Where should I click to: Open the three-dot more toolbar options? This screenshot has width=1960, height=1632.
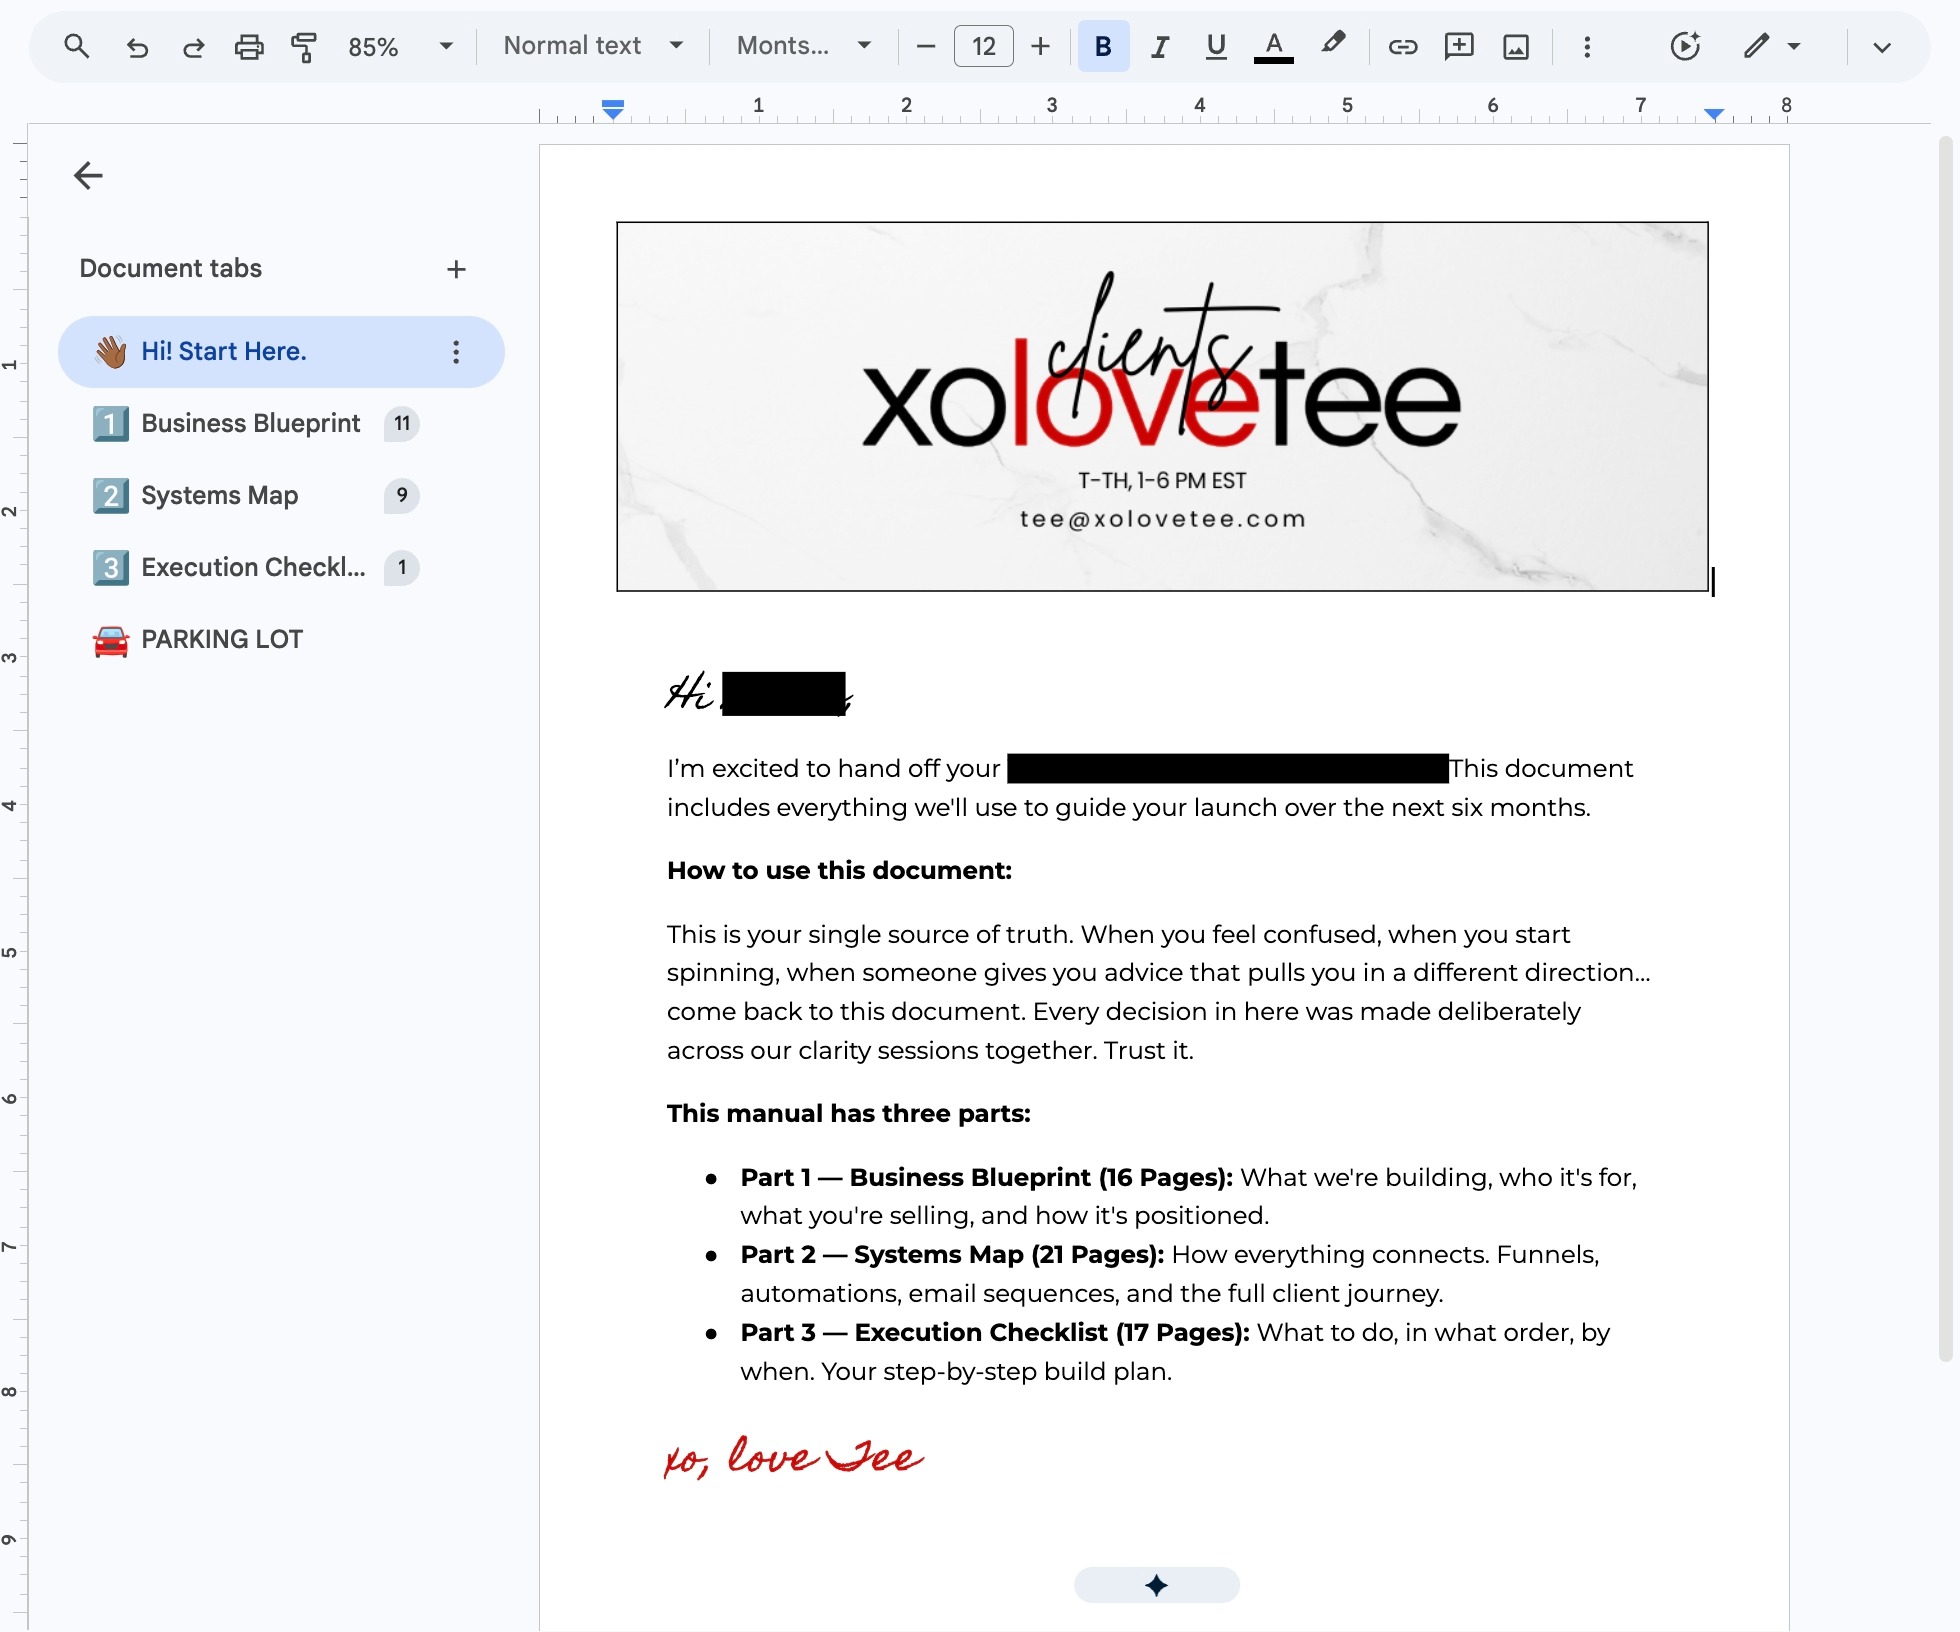click(x=1587, y=46)
